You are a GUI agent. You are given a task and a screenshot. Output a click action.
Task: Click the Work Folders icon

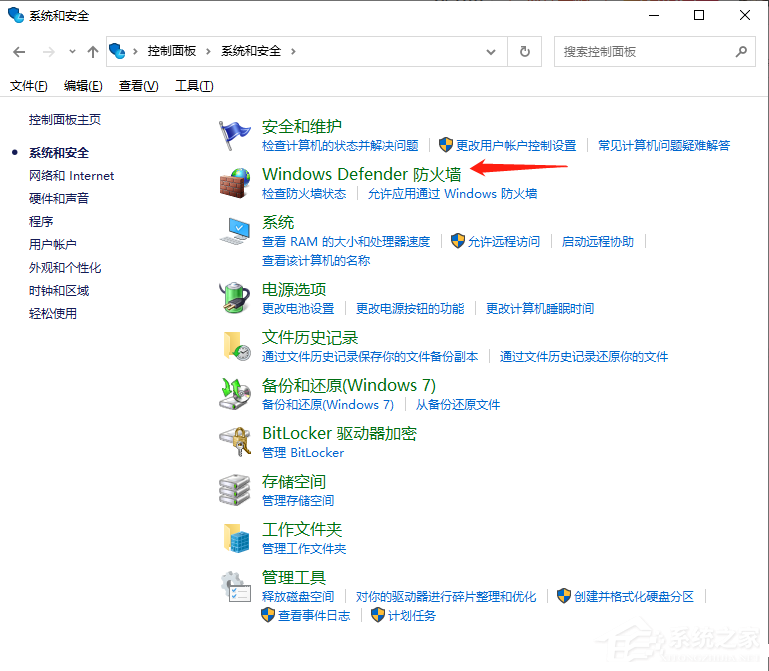pos(235,538)
